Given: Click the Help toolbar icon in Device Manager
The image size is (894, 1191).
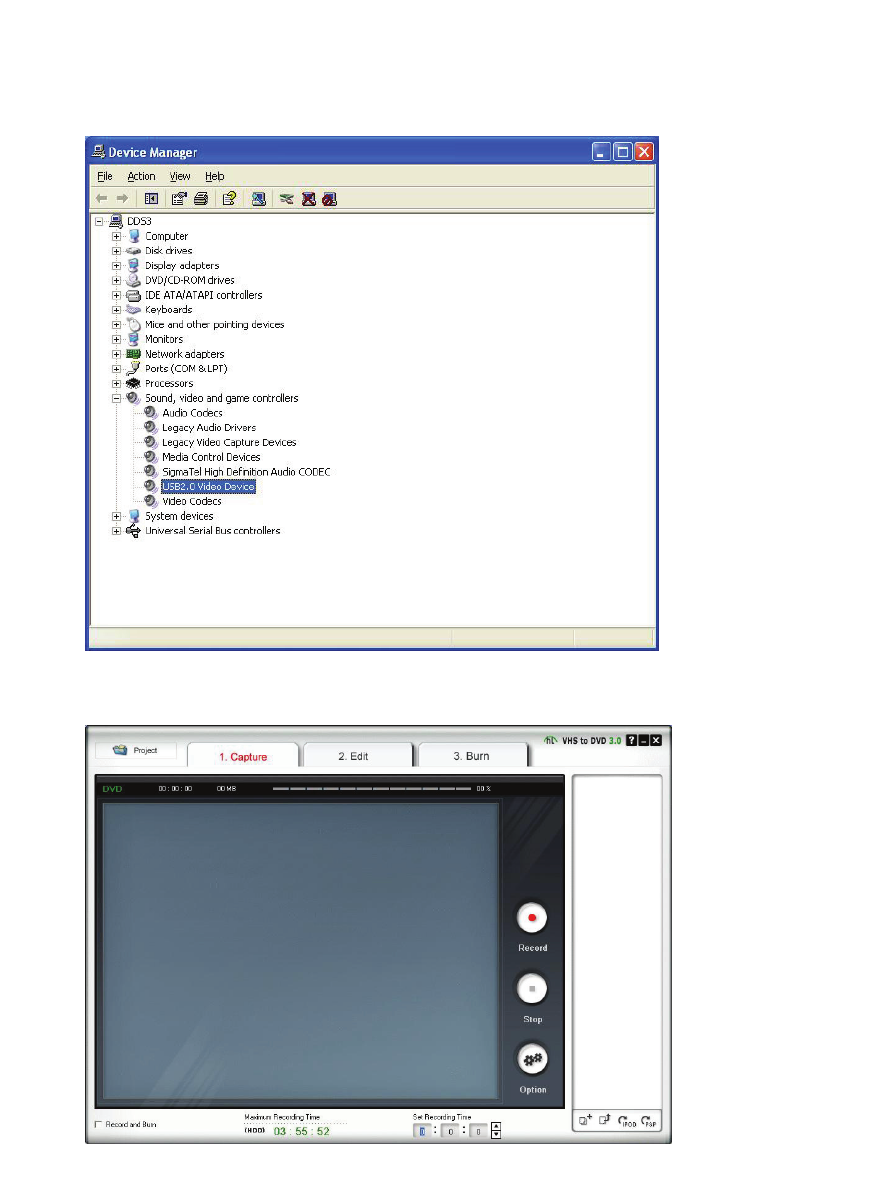Looking at the screenshot, I should [229, 198].
